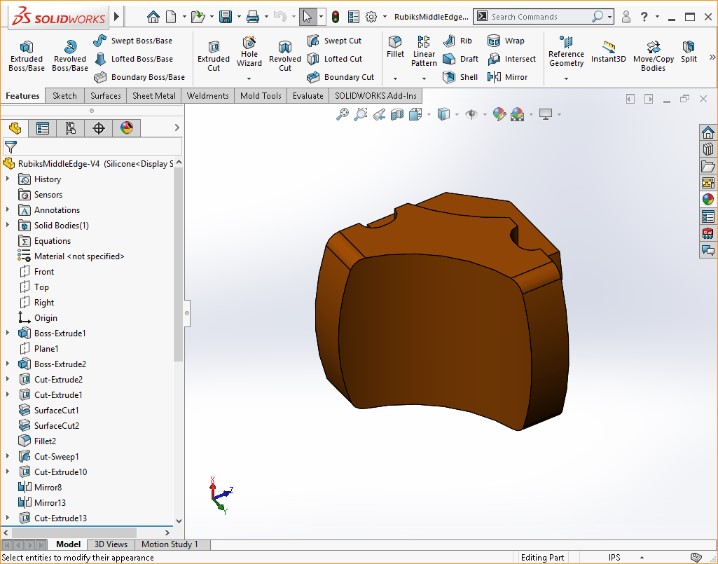
Task: Switch to the Surfaces tab
Action: [105, 96]
